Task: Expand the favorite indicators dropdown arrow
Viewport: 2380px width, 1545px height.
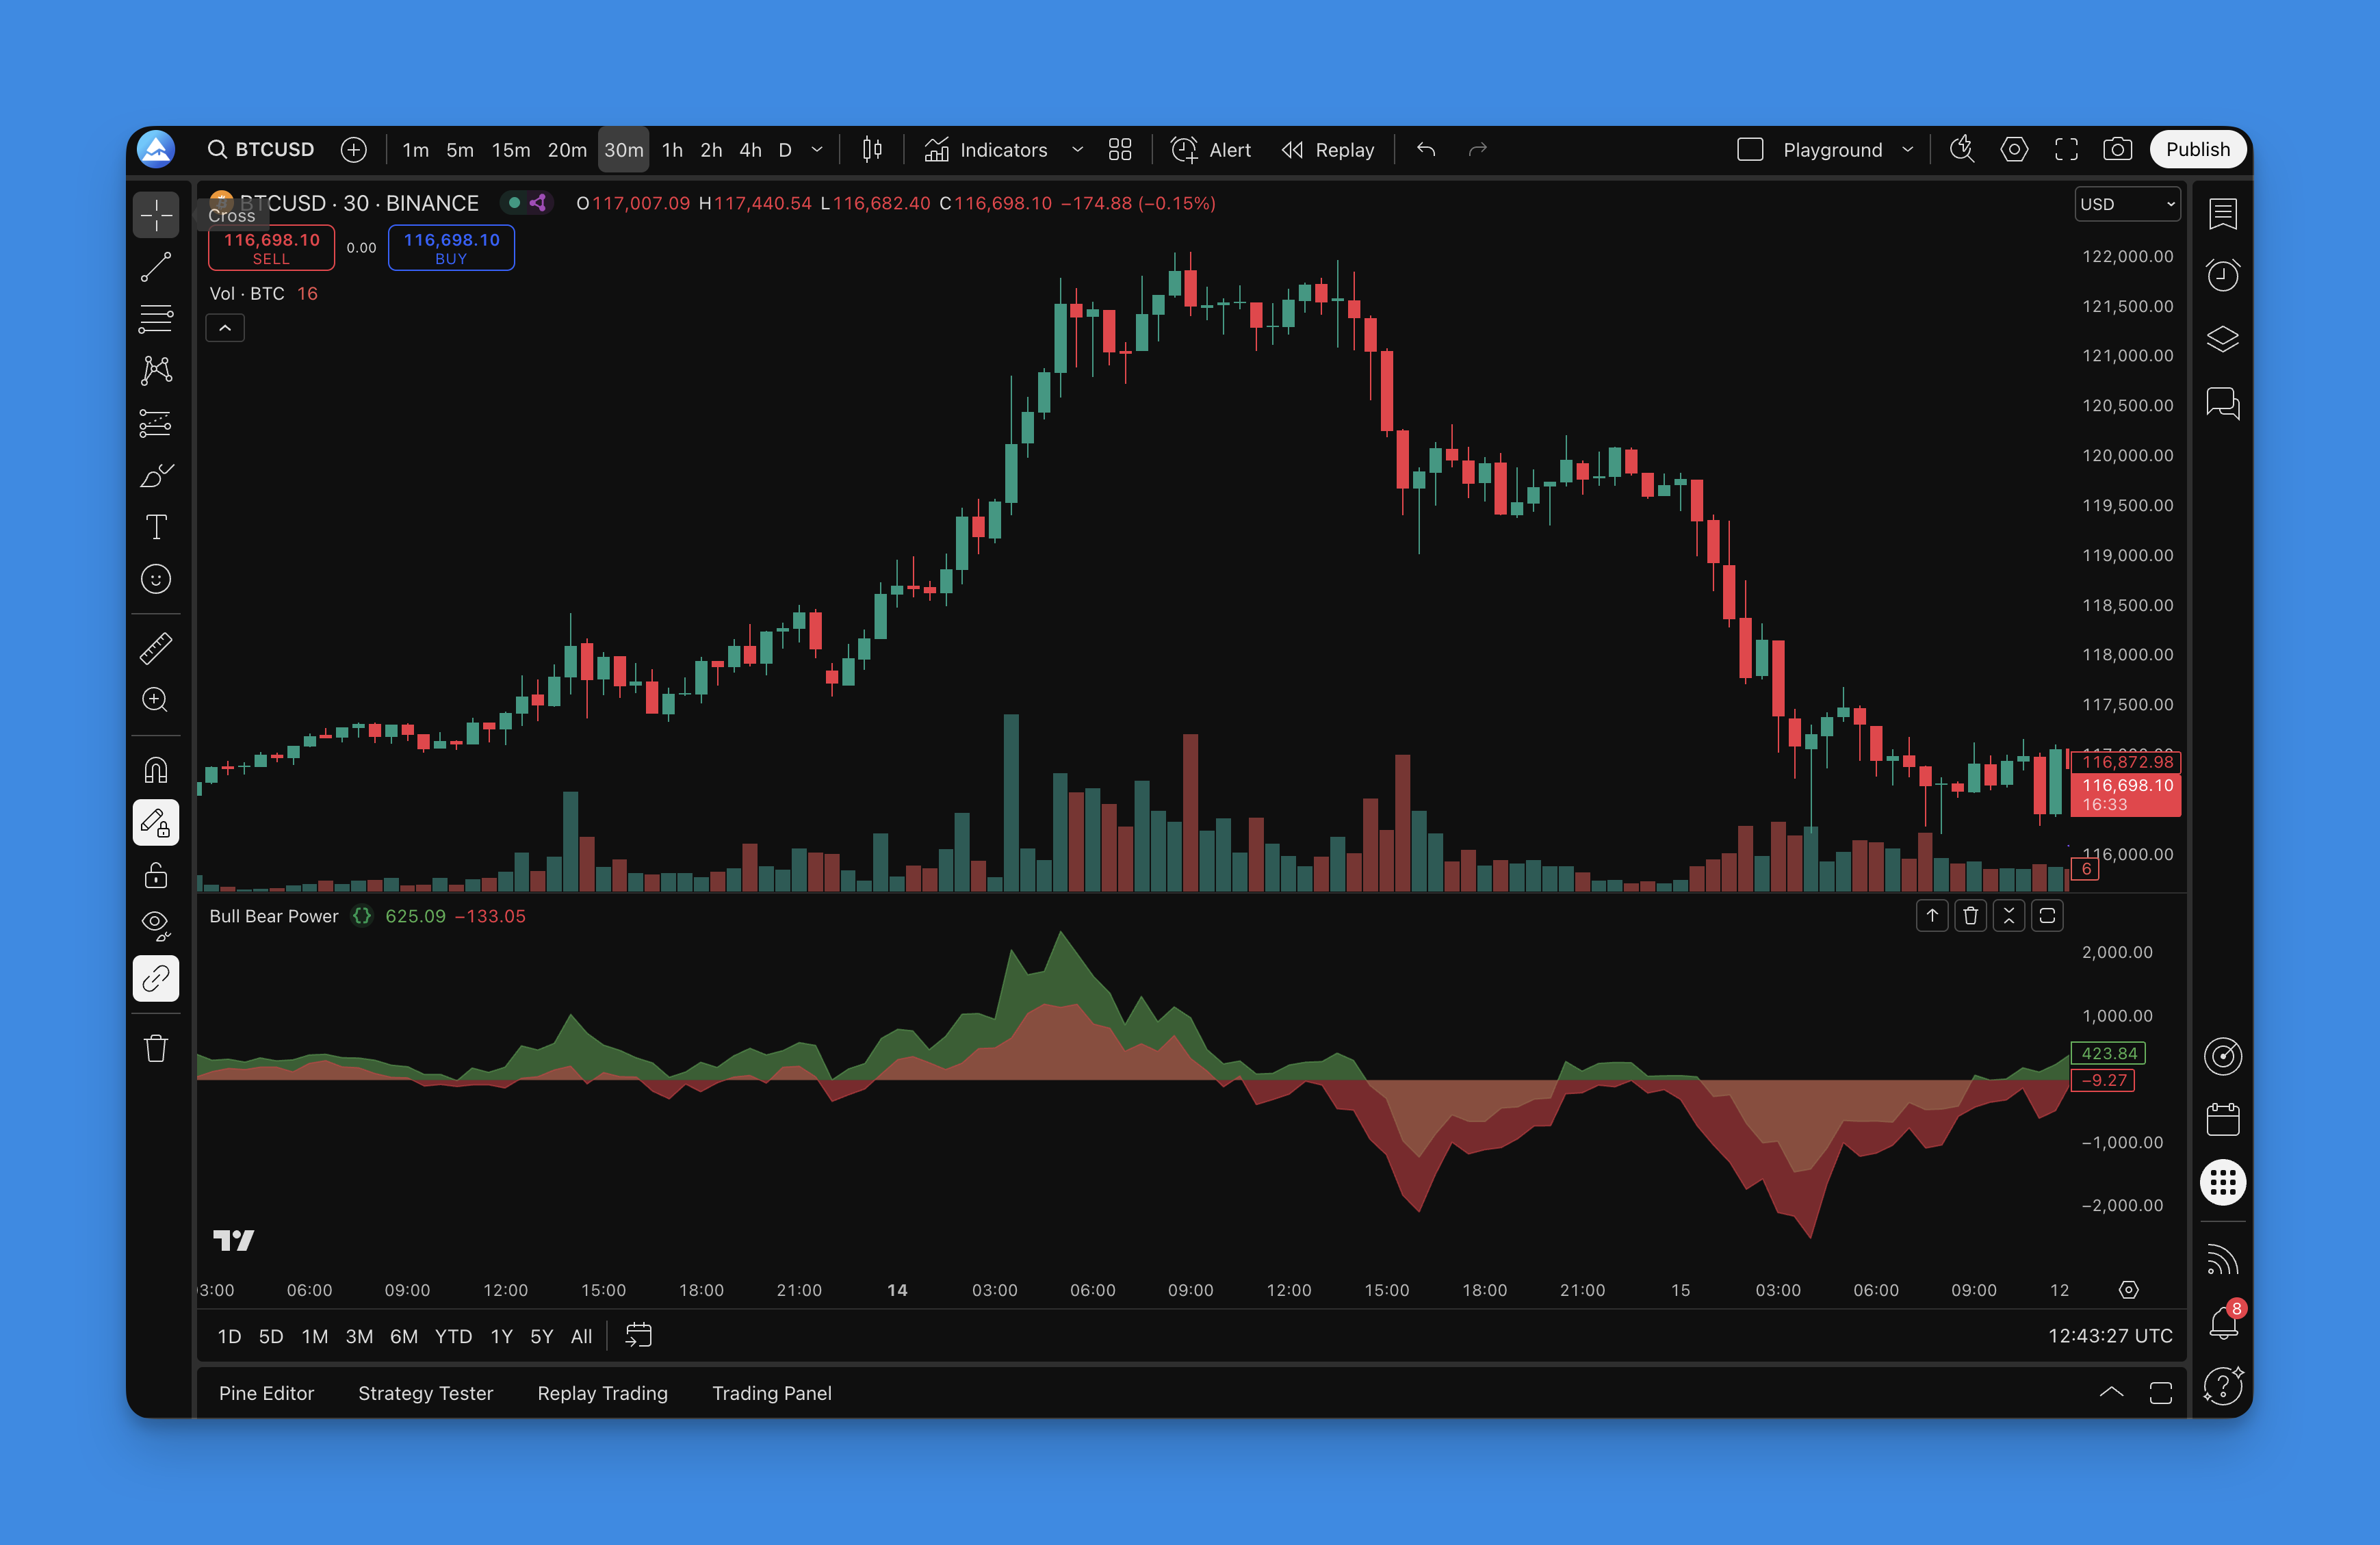Action: pos(1077,150)
